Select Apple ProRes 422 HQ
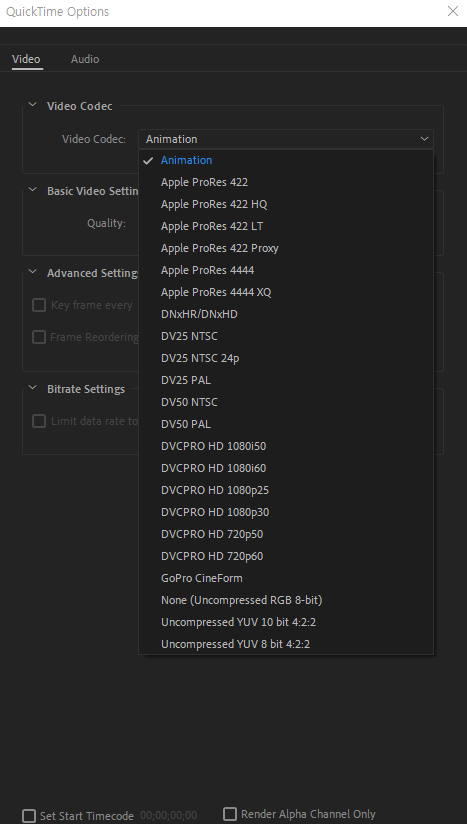 (286, 204)
